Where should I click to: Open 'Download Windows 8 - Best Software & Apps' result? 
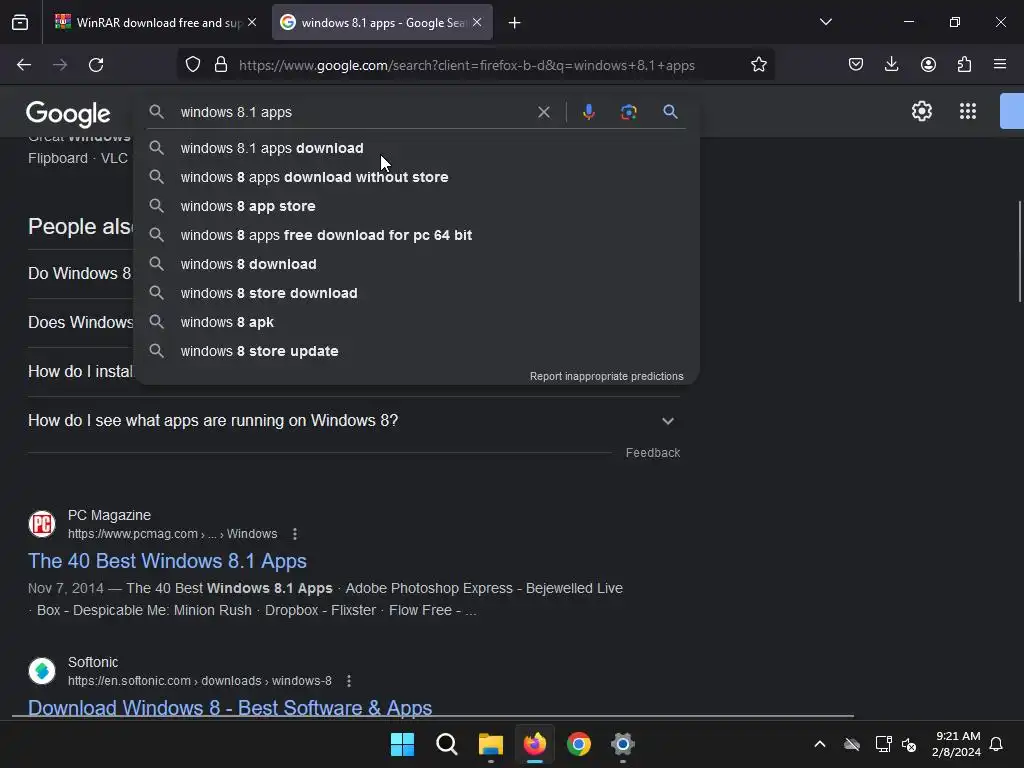230,708
